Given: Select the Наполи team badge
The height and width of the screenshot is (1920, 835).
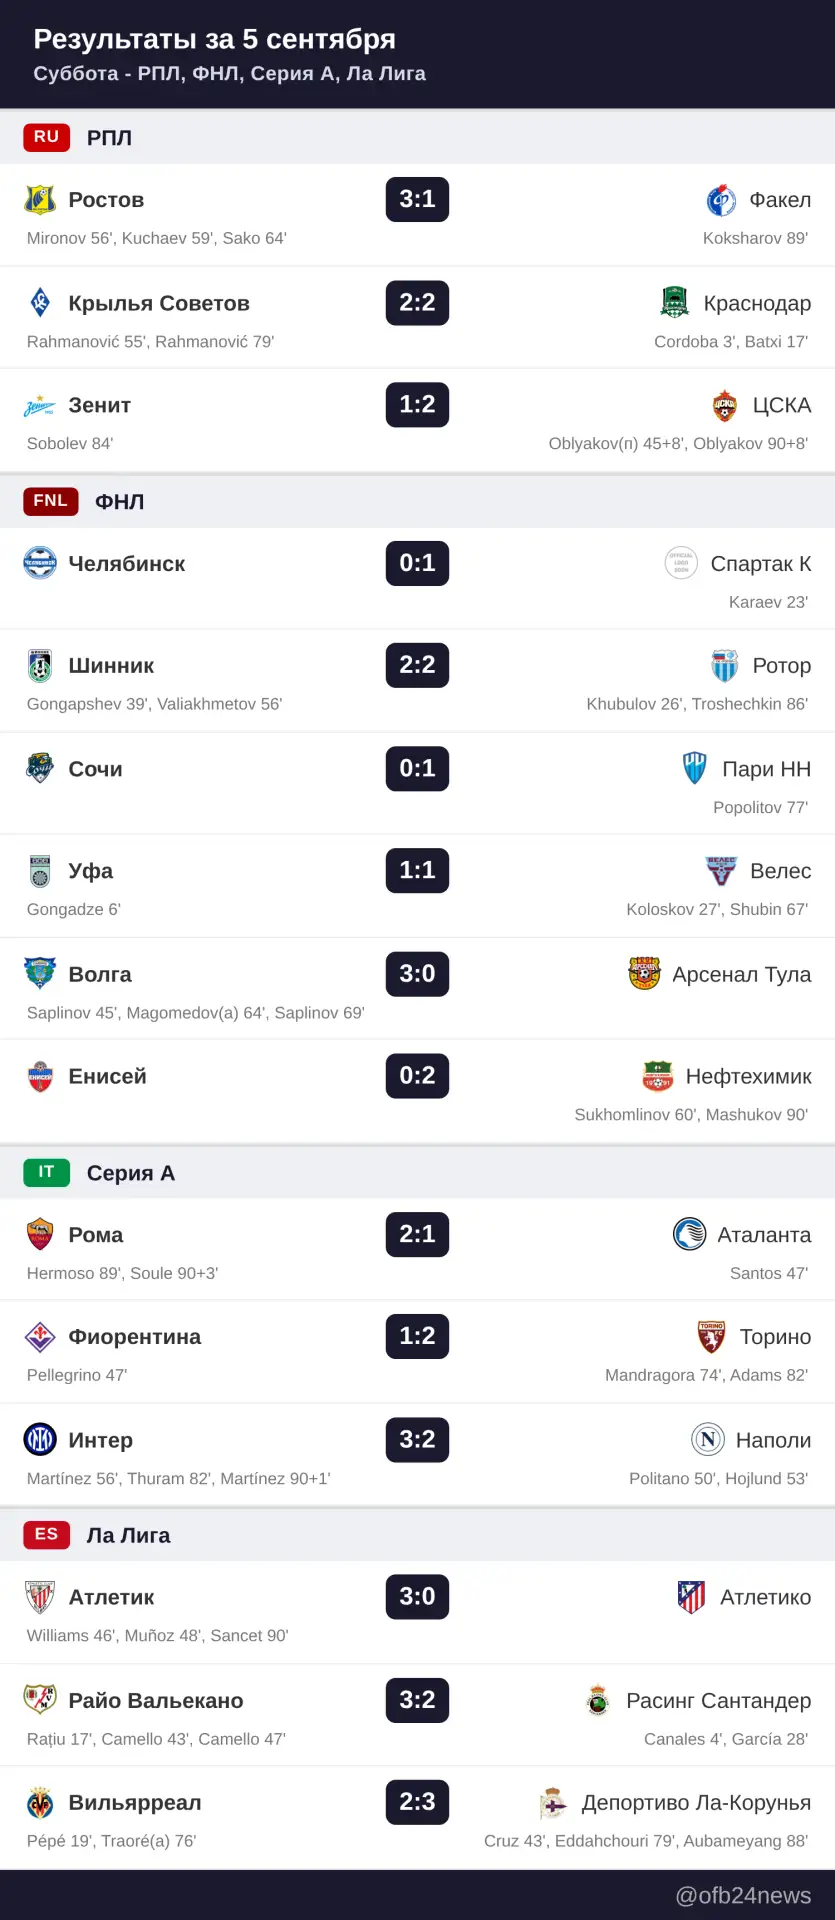Looking at the screenshot, I should [x=708, y=1440].
